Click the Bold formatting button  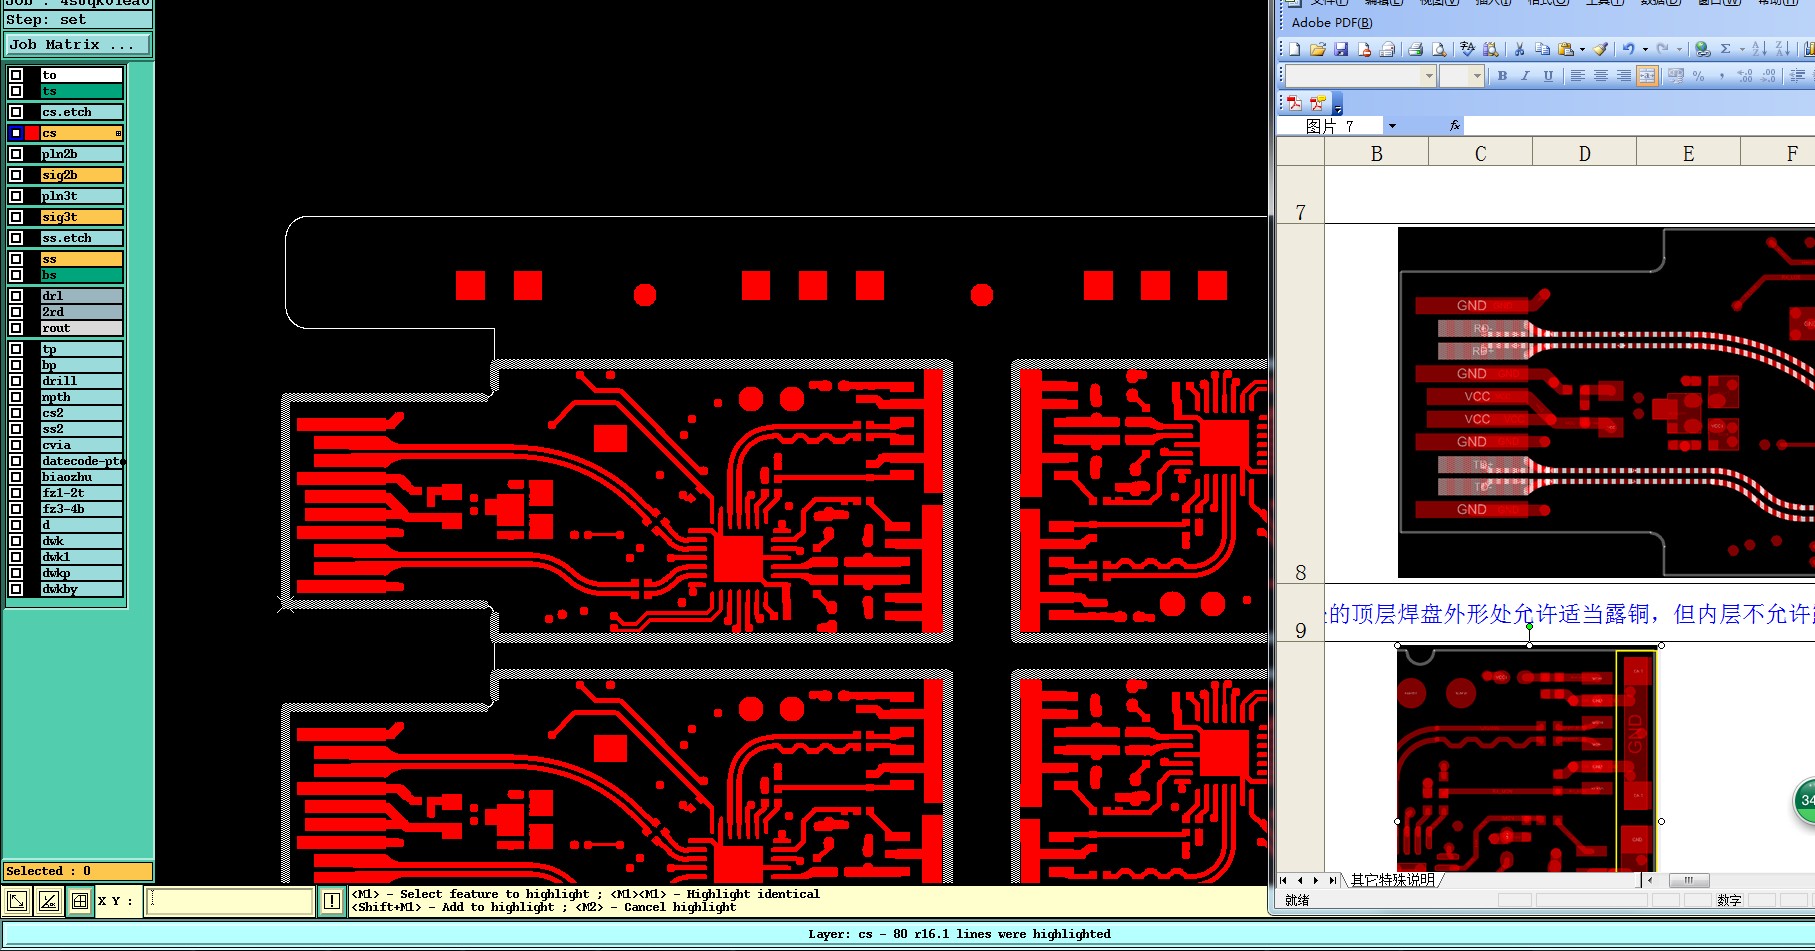point(1502,76)
